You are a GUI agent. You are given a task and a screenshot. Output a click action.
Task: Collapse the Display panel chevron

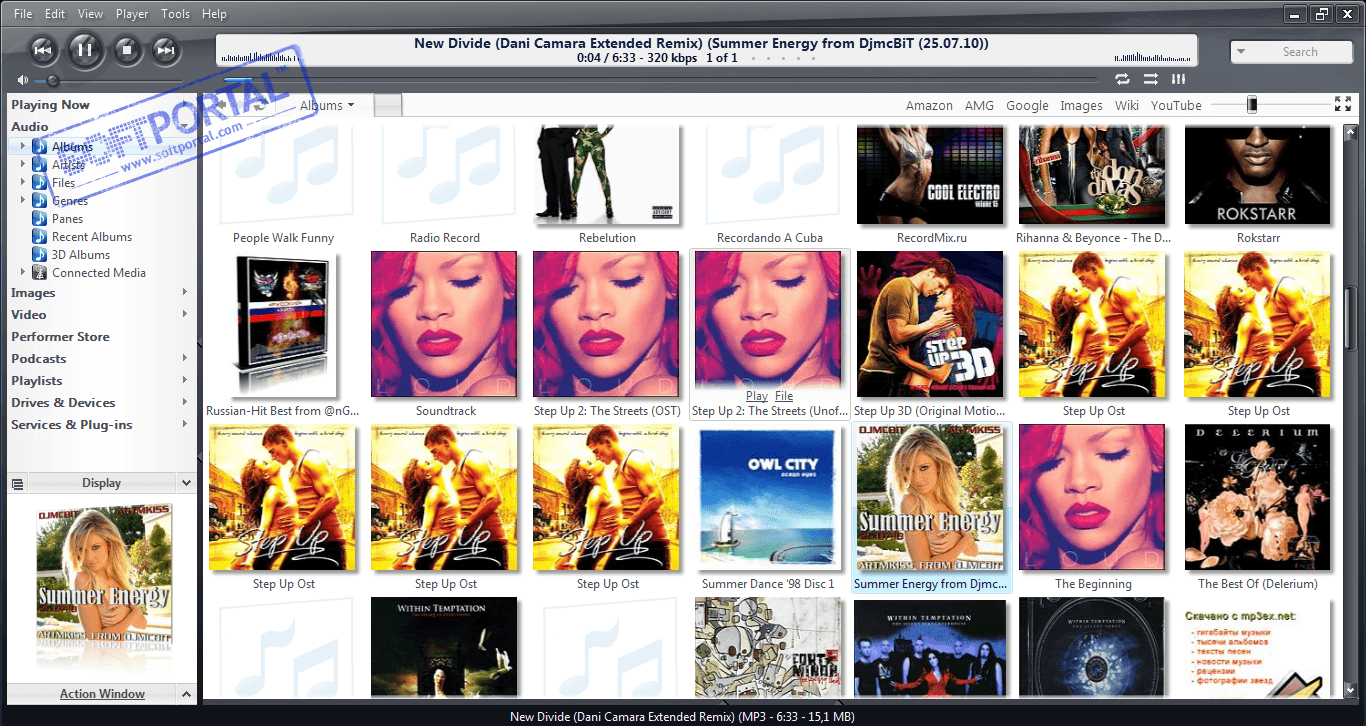[x=186, y=483]
